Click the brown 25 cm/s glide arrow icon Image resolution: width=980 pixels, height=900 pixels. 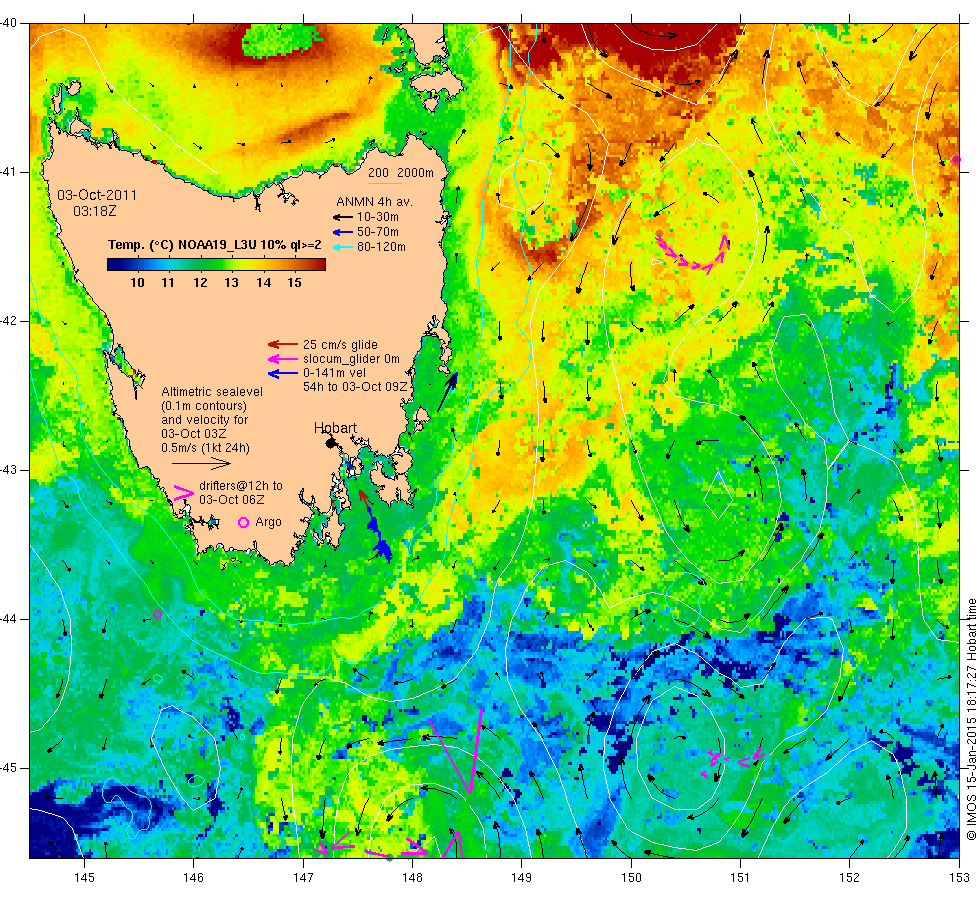(x=282, y=344)
